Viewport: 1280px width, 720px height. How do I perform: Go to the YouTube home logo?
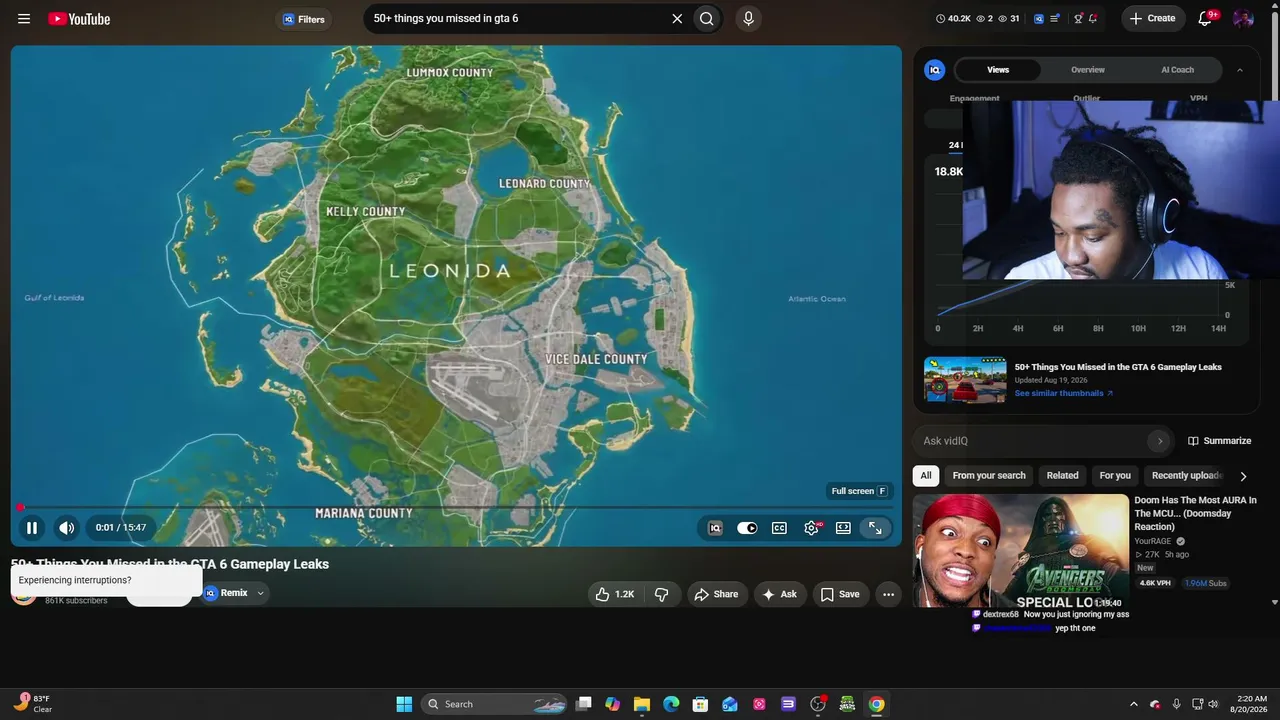point(79,19)
